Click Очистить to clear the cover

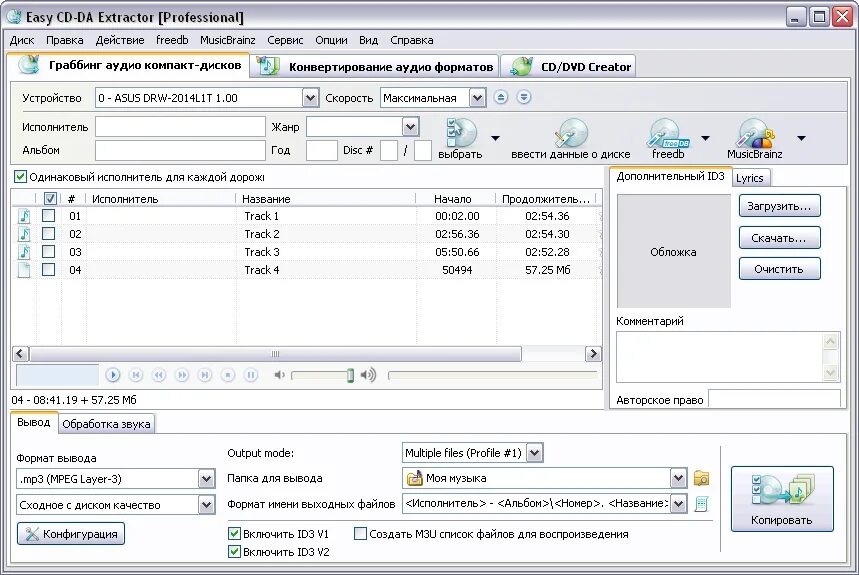click(780, 269)
